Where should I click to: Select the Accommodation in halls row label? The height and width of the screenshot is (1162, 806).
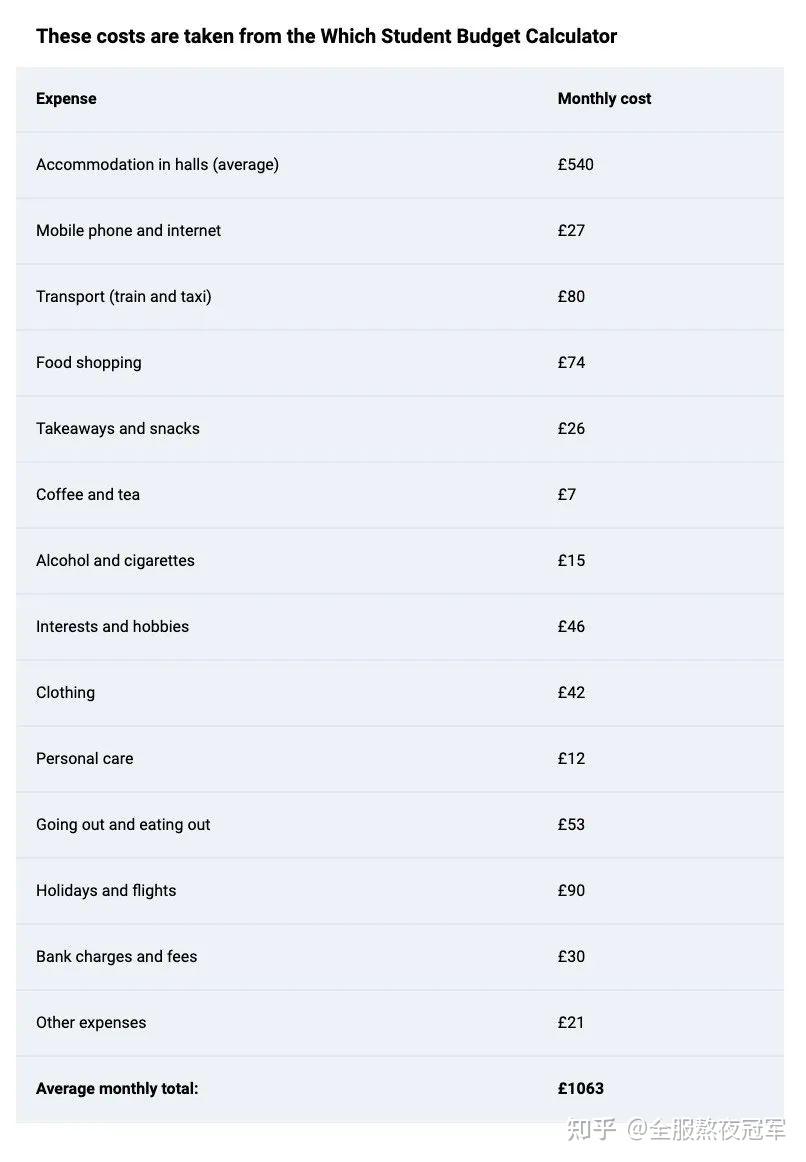[x=157, y=164]
